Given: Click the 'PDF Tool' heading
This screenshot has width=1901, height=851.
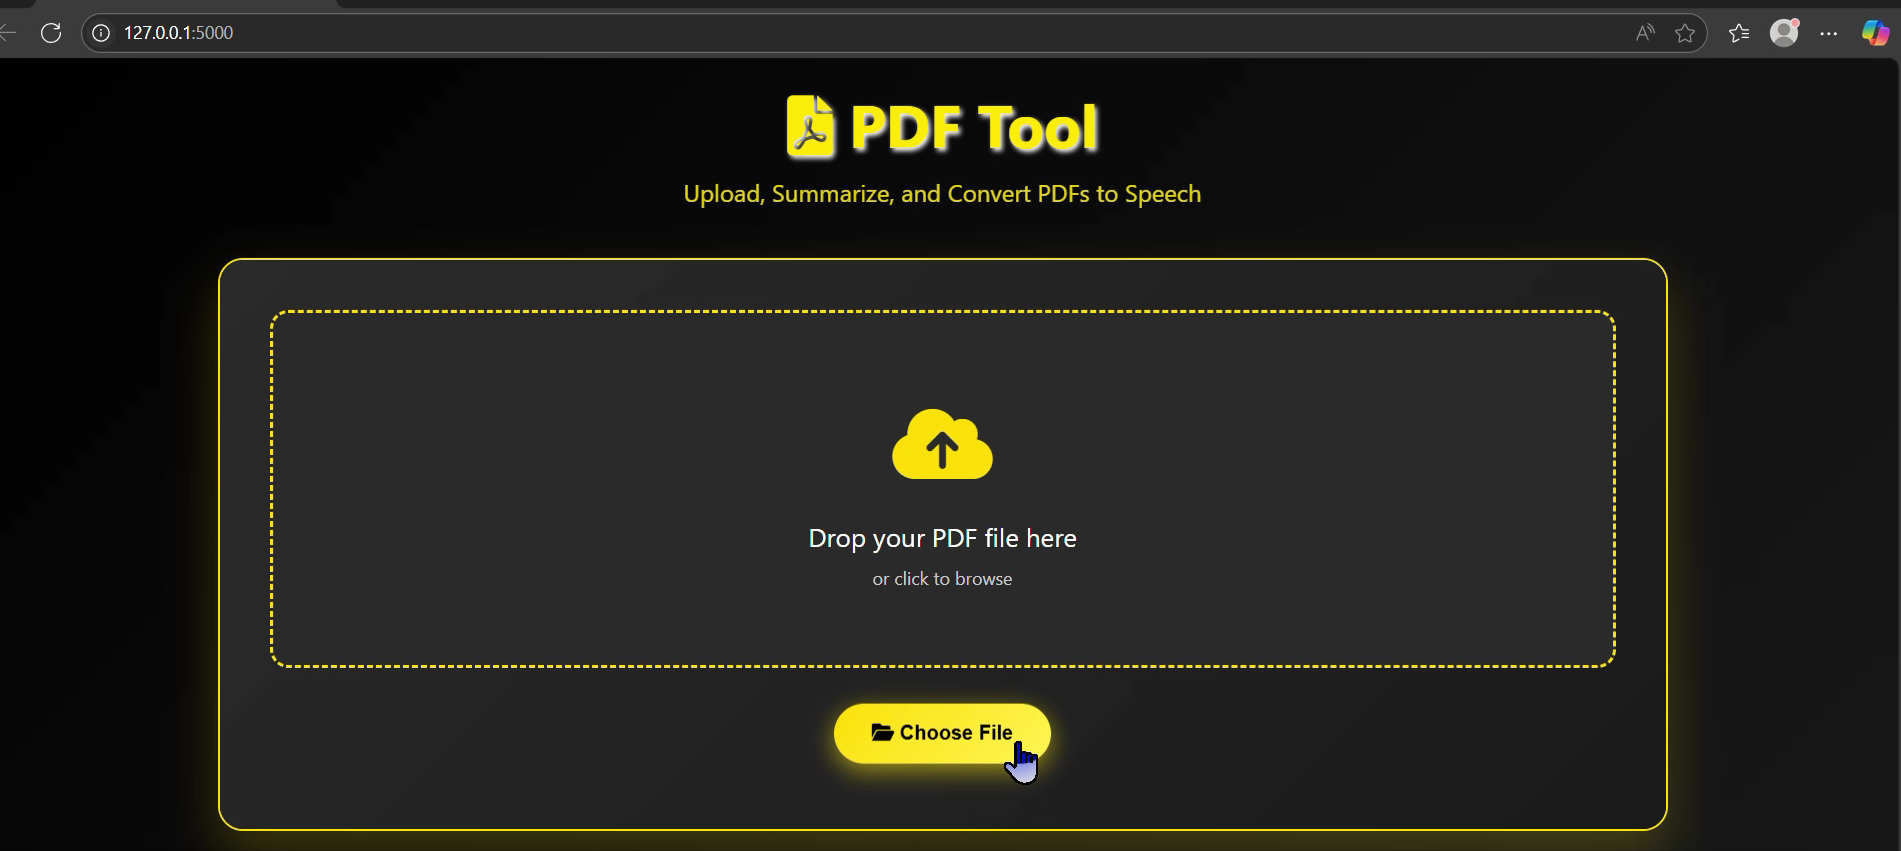Looking at the screenshot, I should [974, 128].
